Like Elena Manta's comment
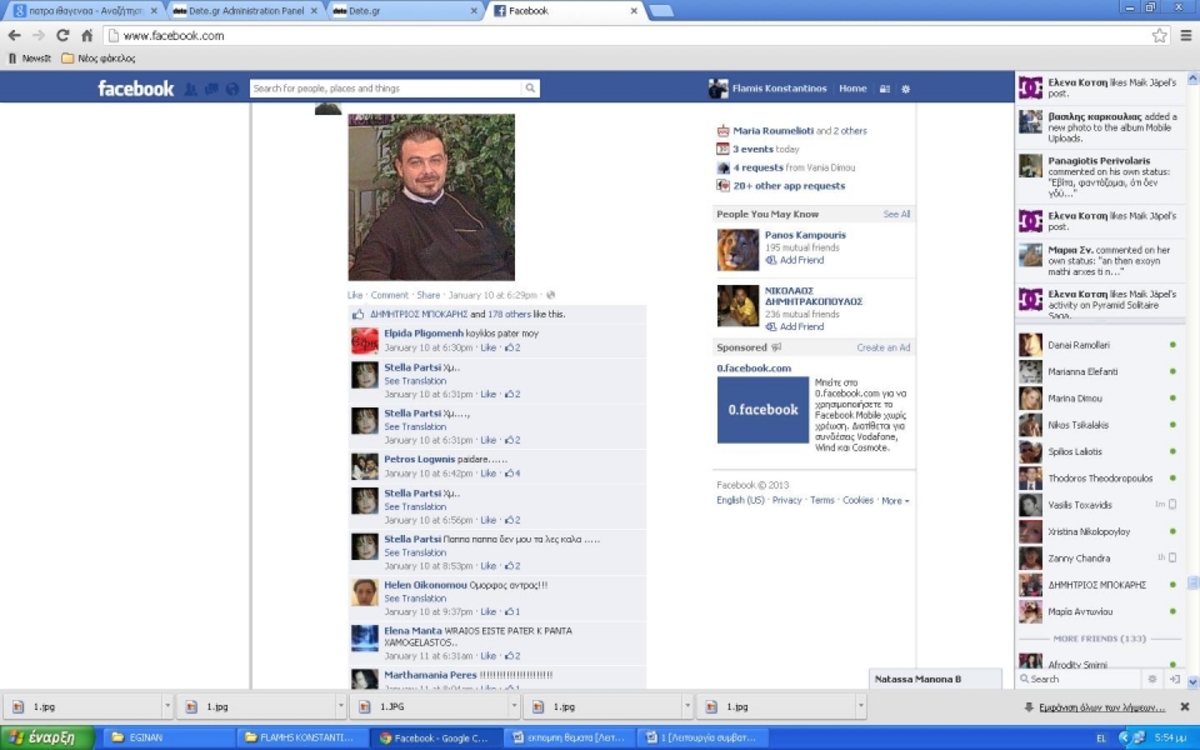 488,656
